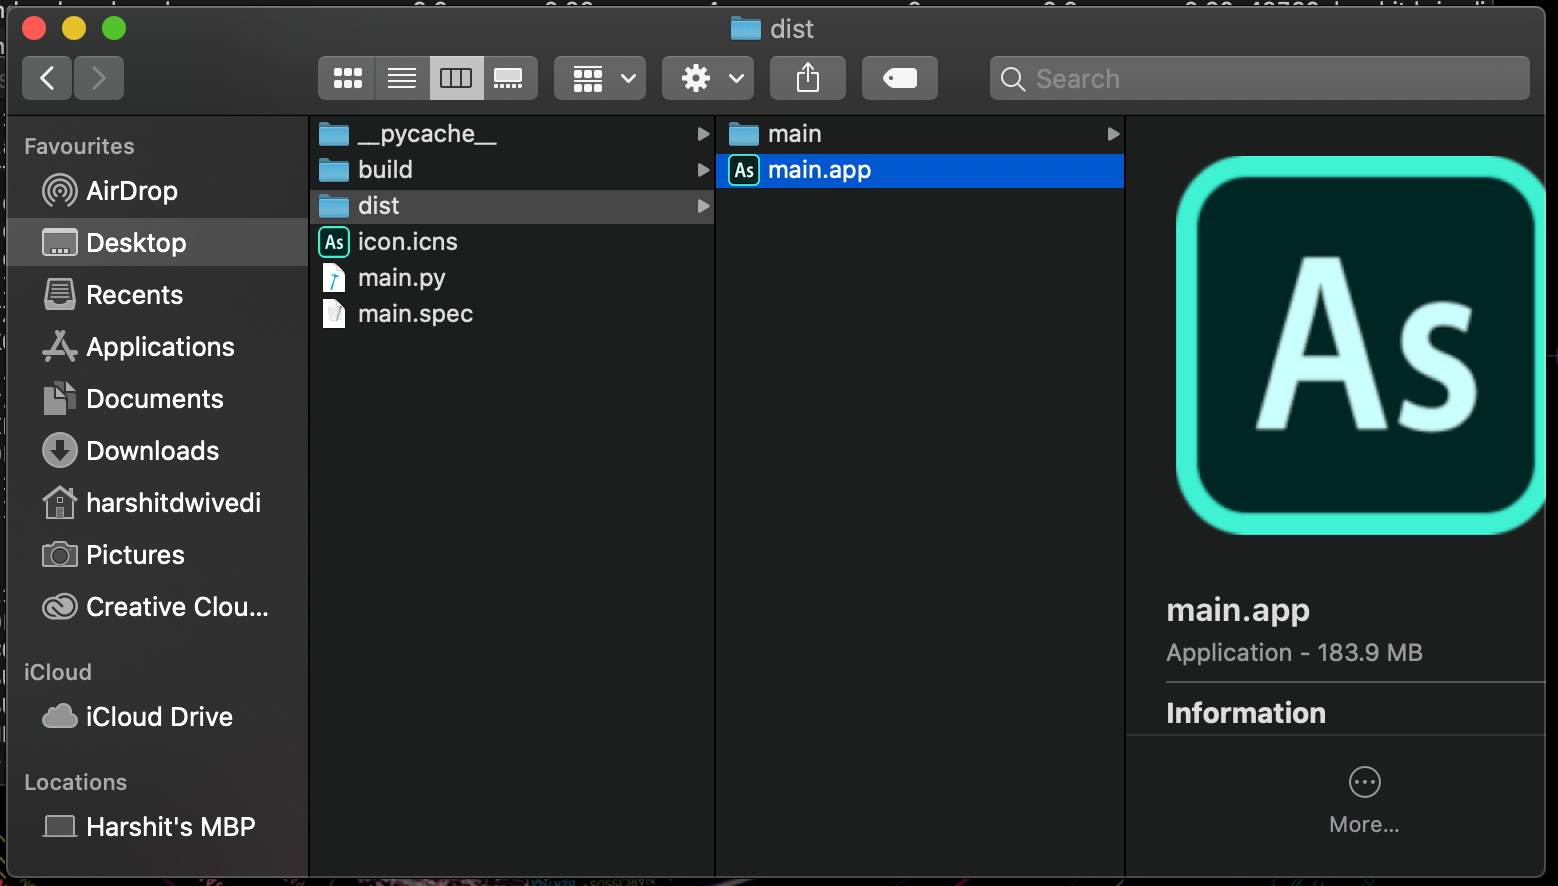1558x886 pixels.
Task: Select the column view button
Action: [456, 78]
